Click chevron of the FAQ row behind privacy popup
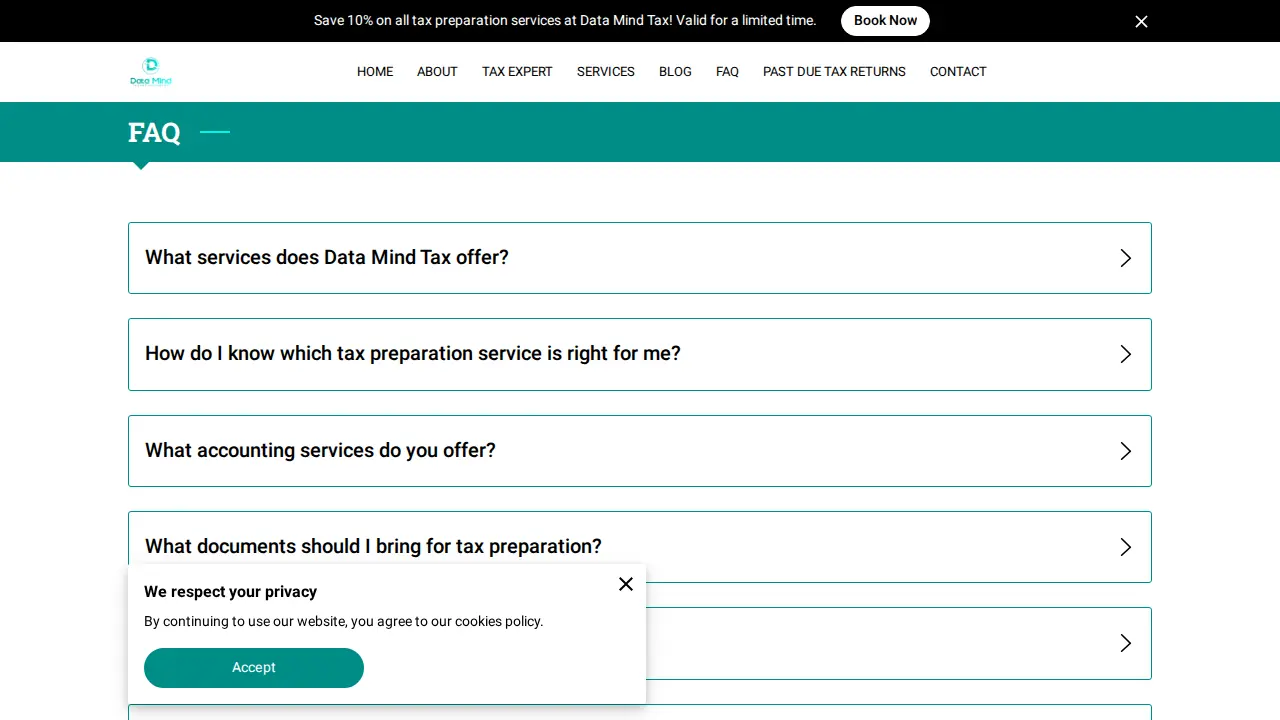 click(1126, 643)
